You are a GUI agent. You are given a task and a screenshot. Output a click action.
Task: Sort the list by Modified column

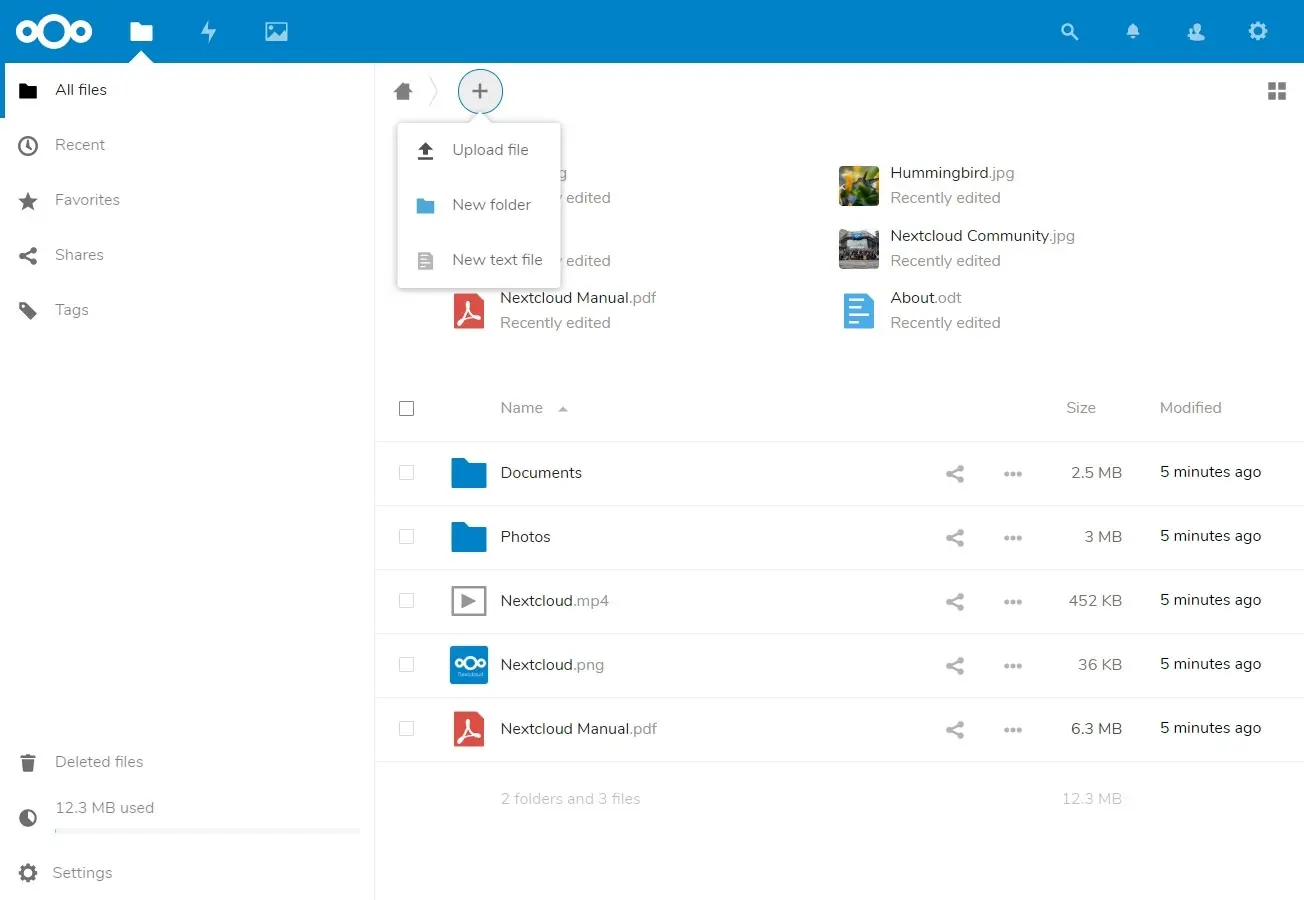coord(1190,408)
